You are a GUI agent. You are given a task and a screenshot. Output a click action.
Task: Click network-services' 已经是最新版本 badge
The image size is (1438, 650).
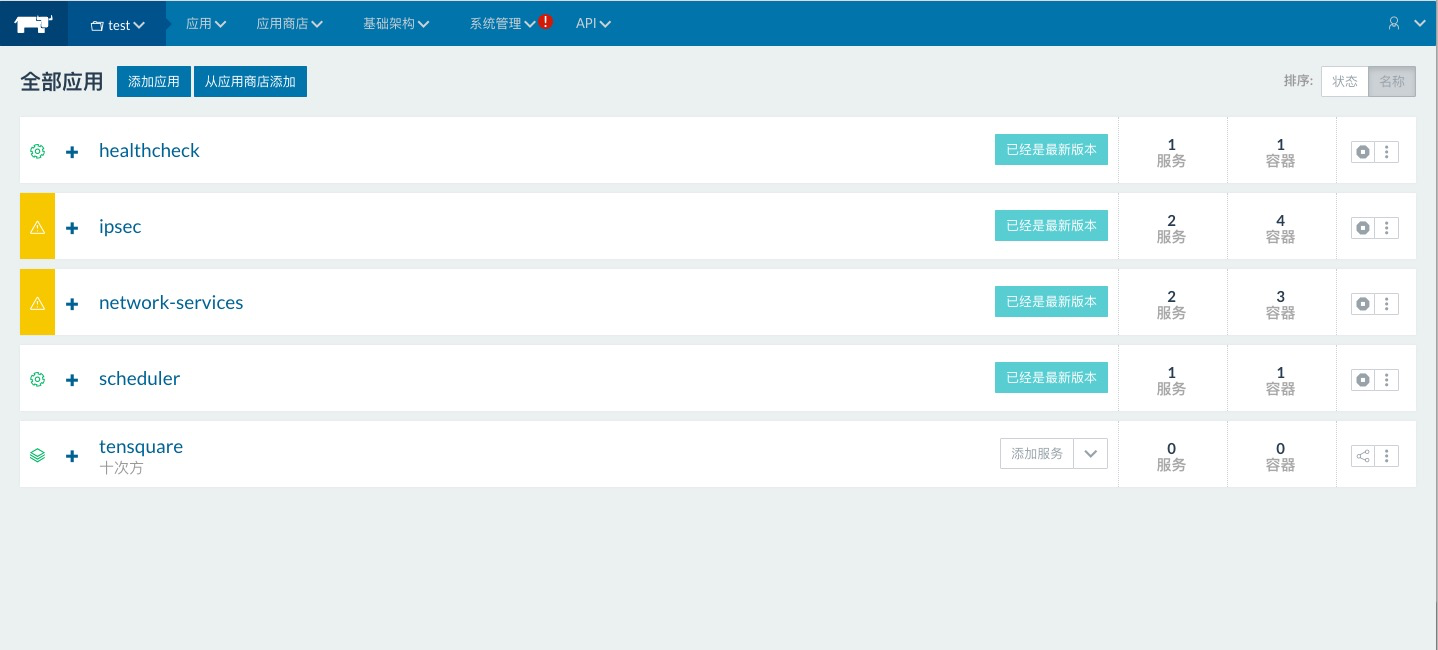coord(1051,302)
